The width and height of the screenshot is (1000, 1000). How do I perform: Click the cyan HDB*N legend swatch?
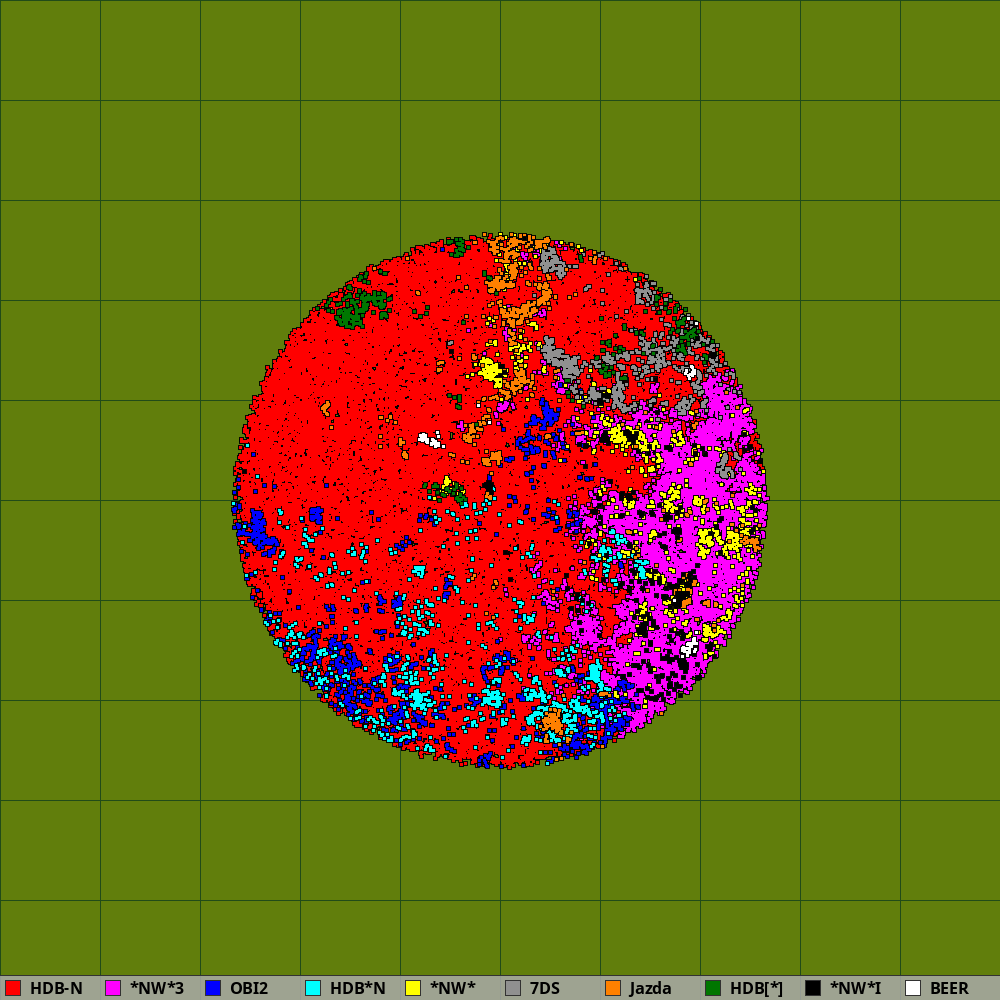pyautogui.click(x=313, y=988)
